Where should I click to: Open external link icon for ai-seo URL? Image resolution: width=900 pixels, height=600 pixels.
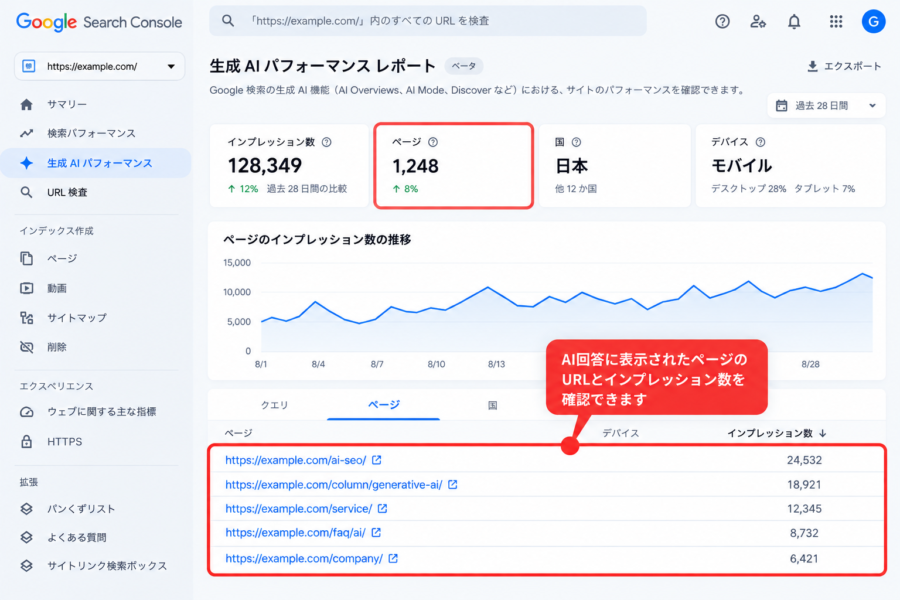[x=377, y=460]
